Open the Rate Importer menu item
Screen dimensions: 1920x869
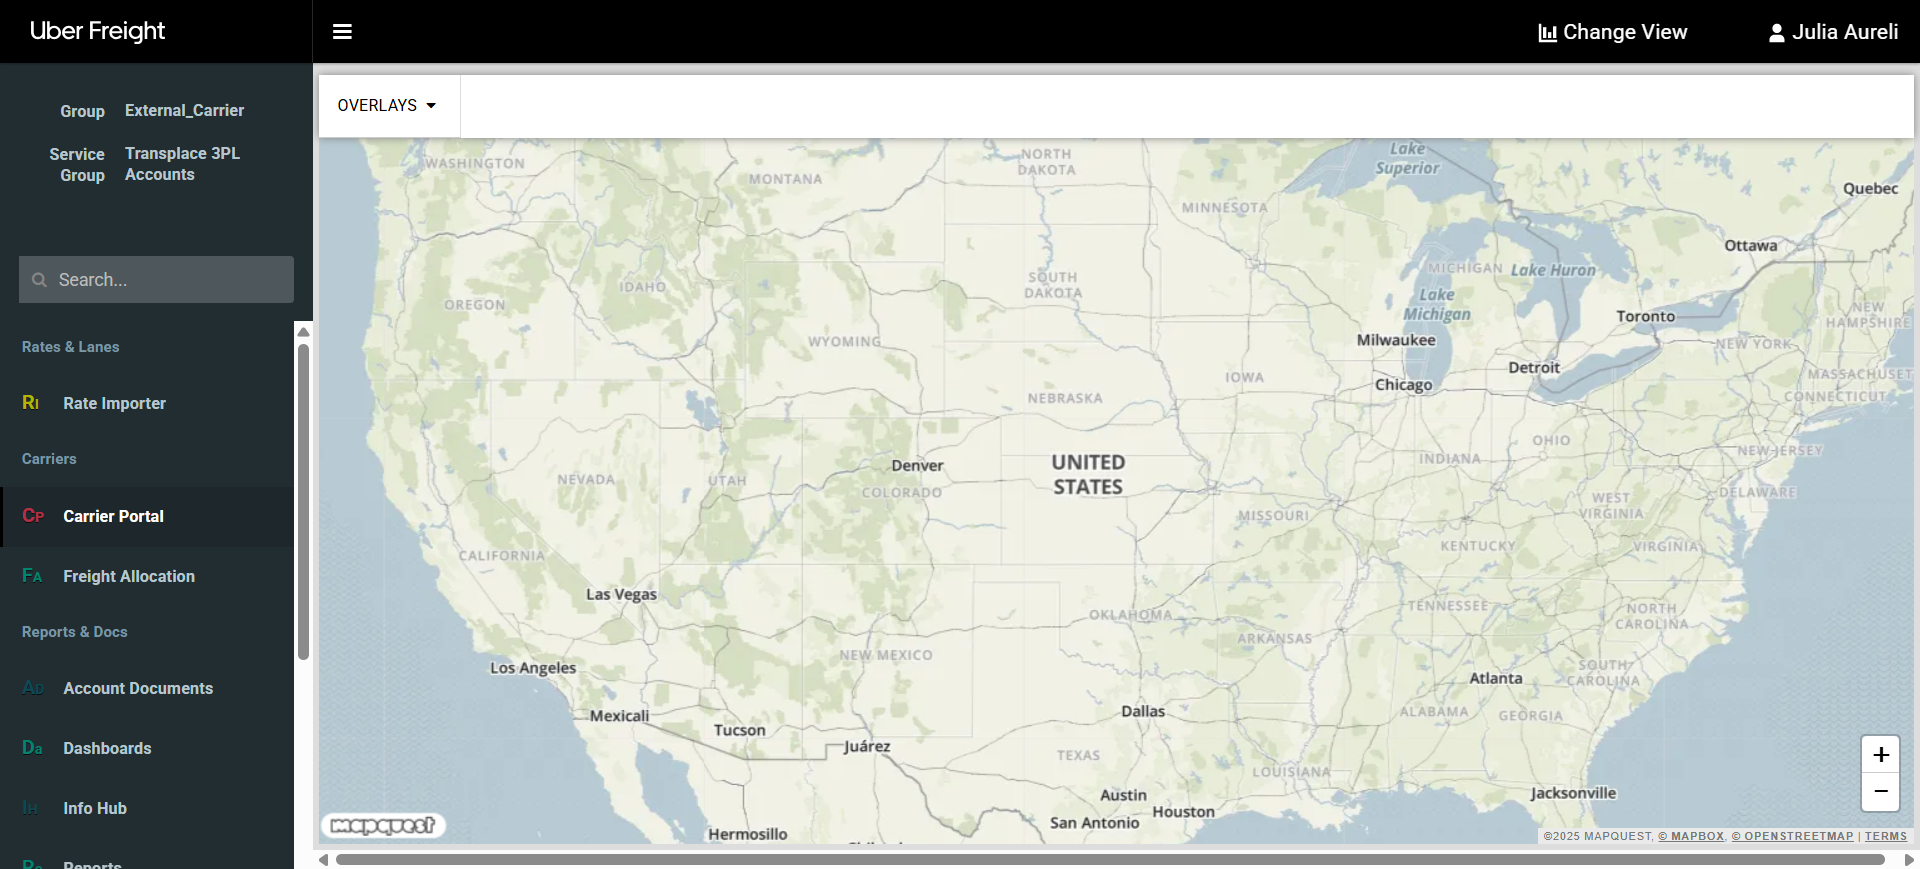pyautogui.click(x=147, y=403)
